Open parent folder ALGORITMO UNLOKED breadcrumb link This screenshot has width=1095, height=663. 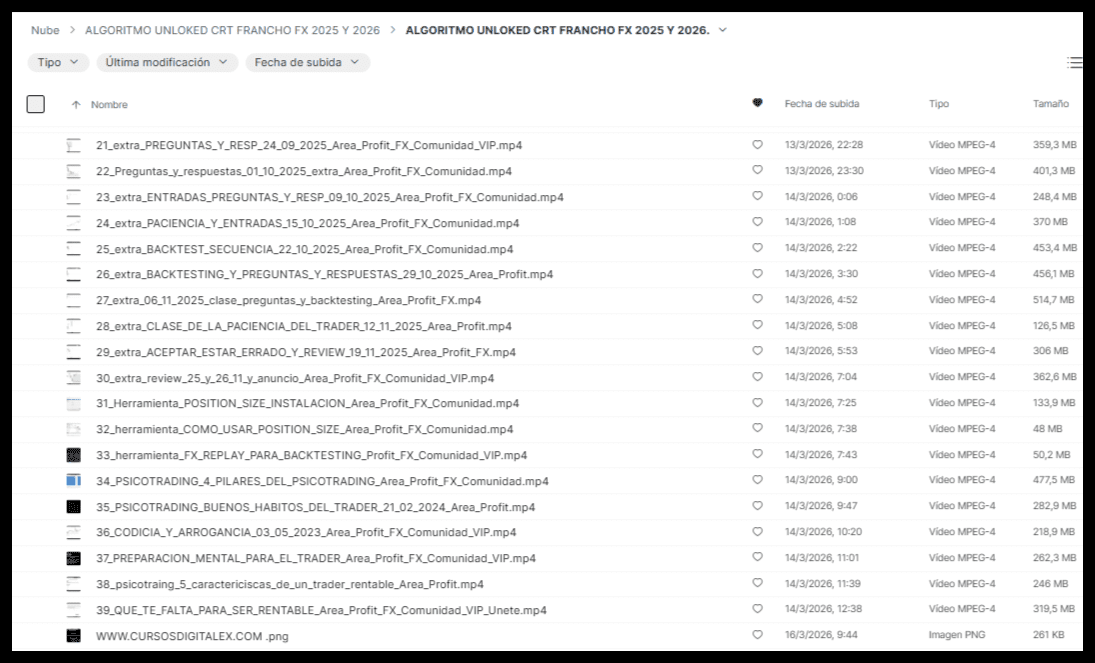(x=232, y=30)
